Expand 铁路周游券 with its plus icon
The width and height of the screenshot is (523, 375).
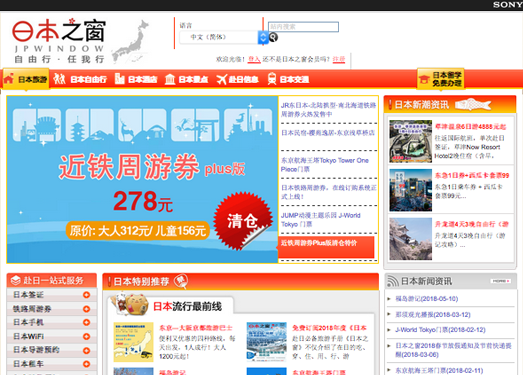click(x=86, y=309)
